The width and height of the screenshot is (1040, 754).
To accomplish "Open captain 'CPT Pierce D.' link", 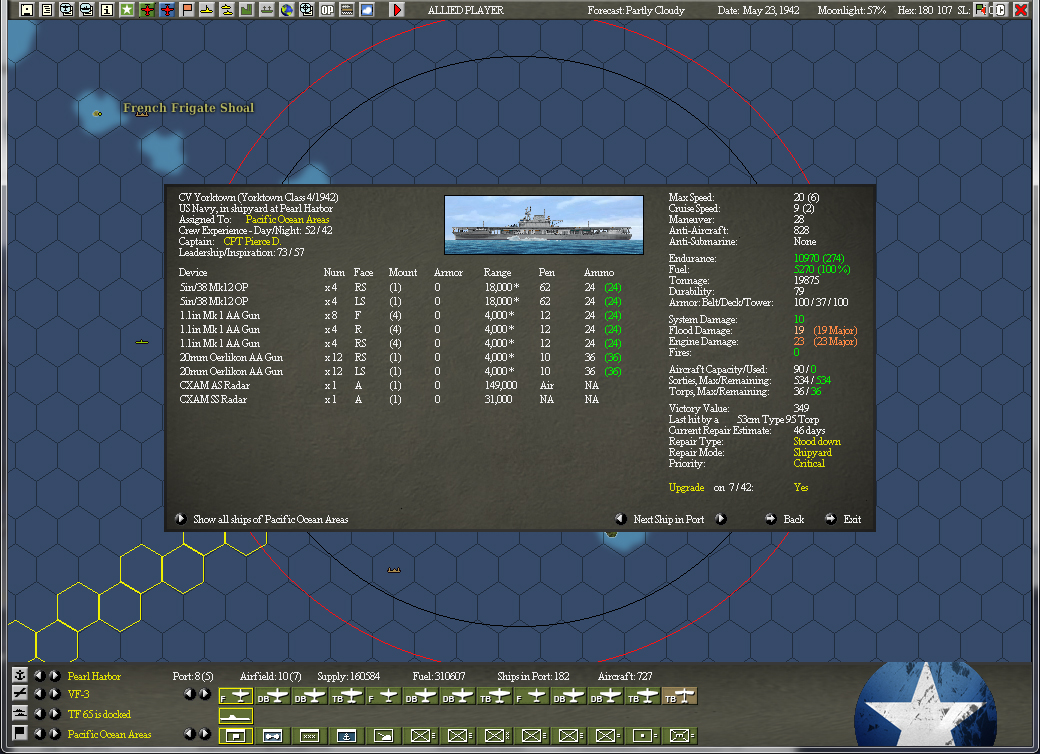I will pos(252,241).
